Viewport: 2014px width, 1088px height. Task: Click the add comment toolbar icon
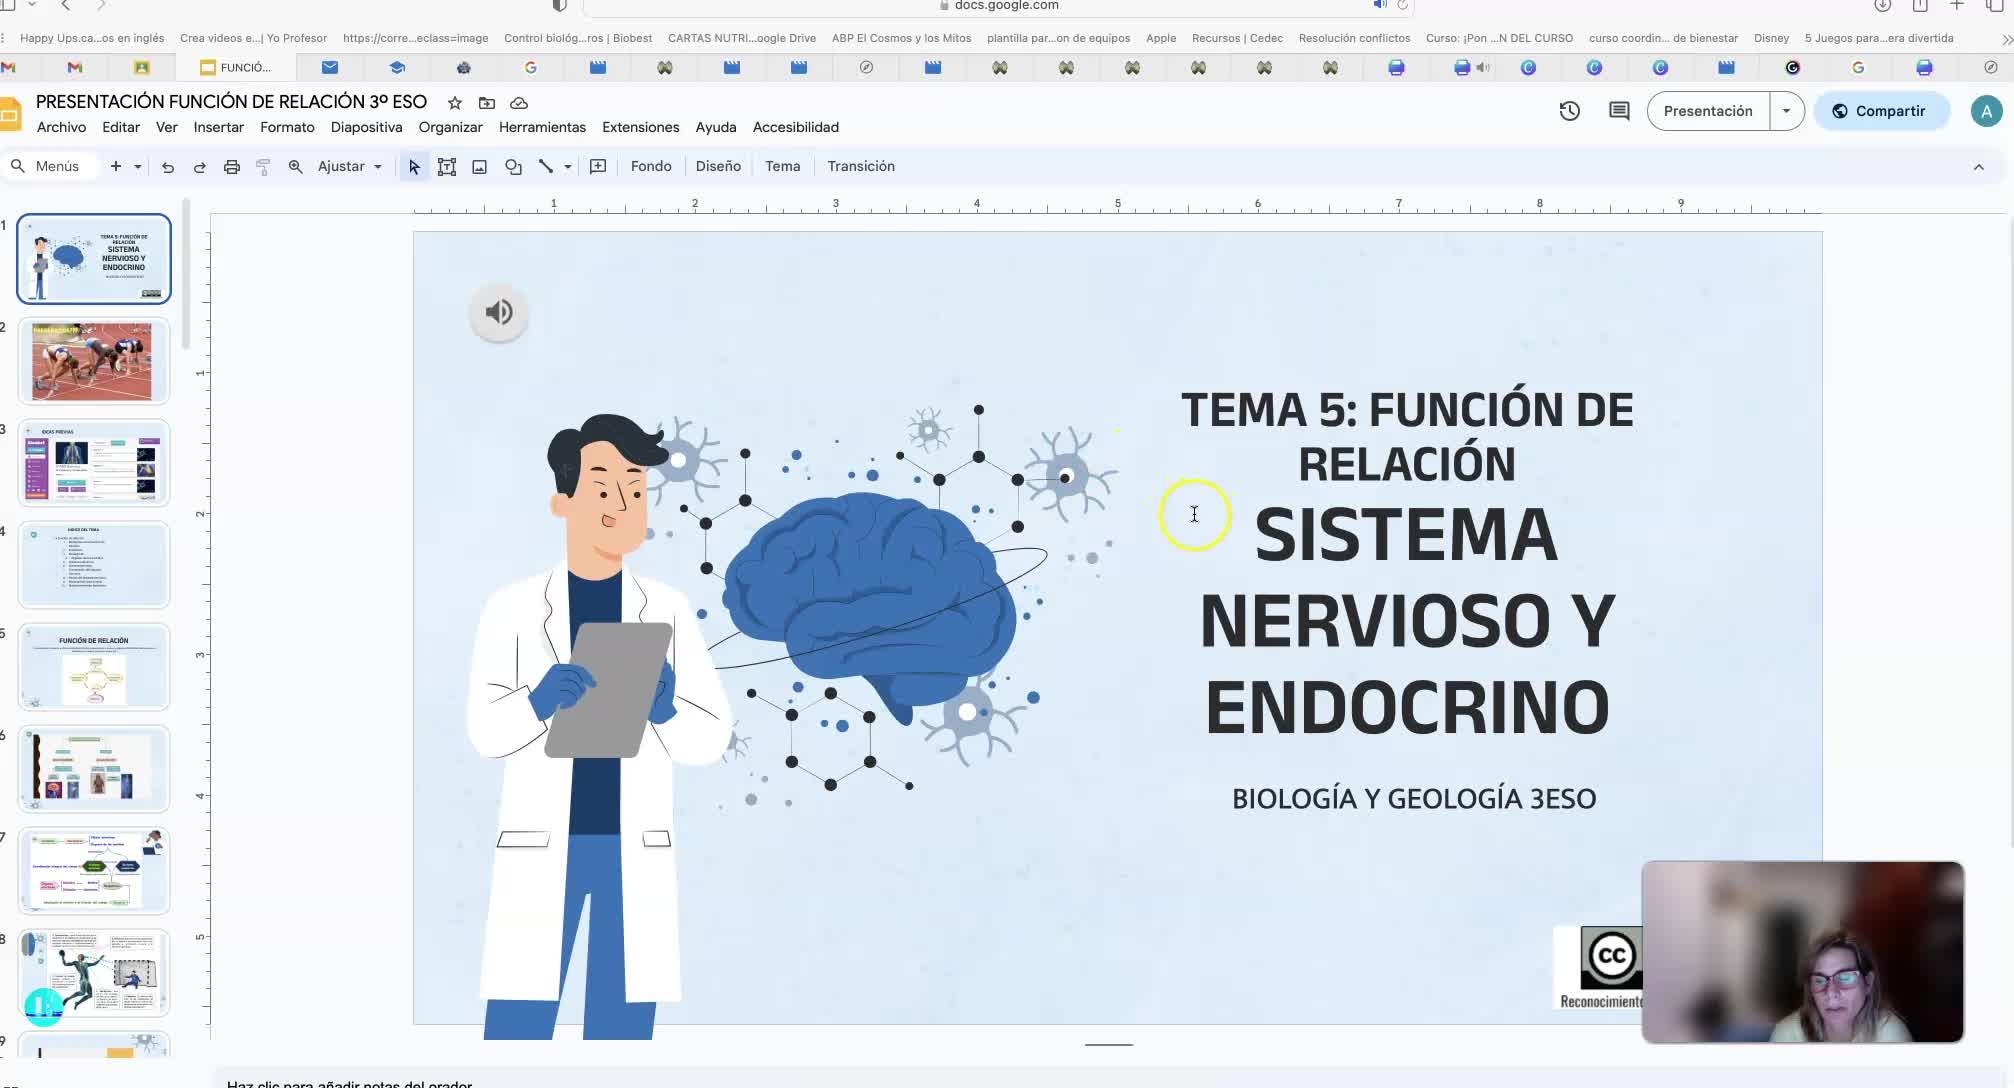(598, 167)
